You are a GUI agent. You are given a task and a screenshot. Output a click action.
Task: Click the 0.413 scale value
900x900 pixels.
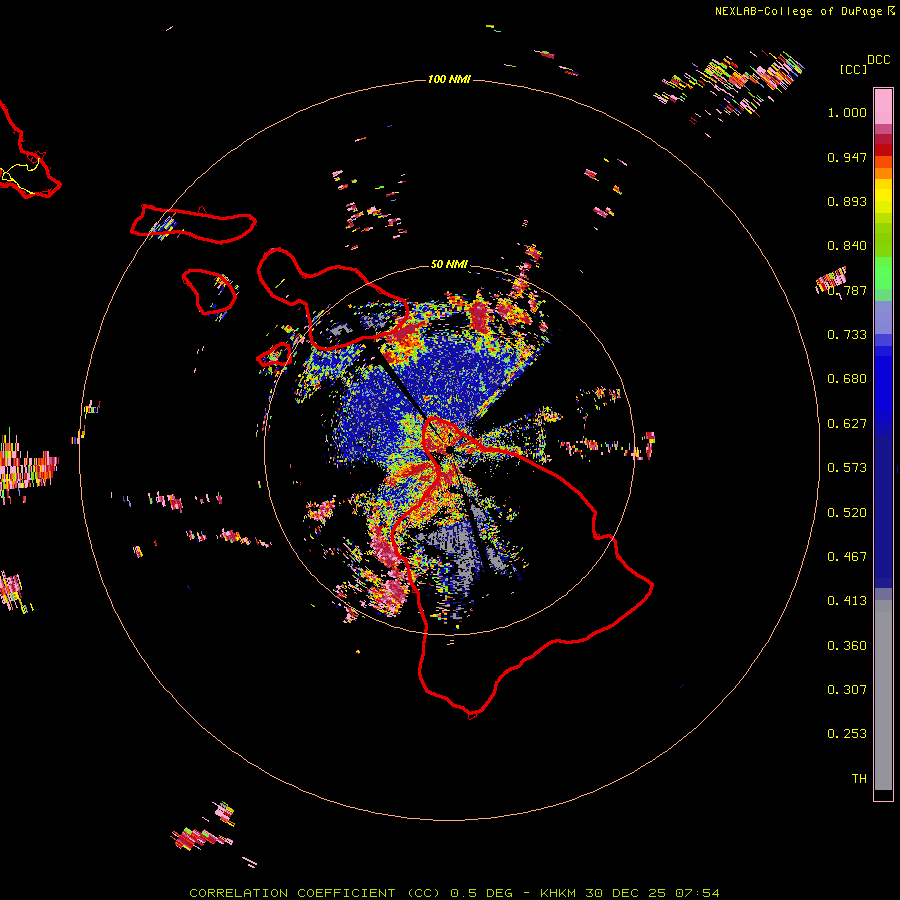pos(847,601)
